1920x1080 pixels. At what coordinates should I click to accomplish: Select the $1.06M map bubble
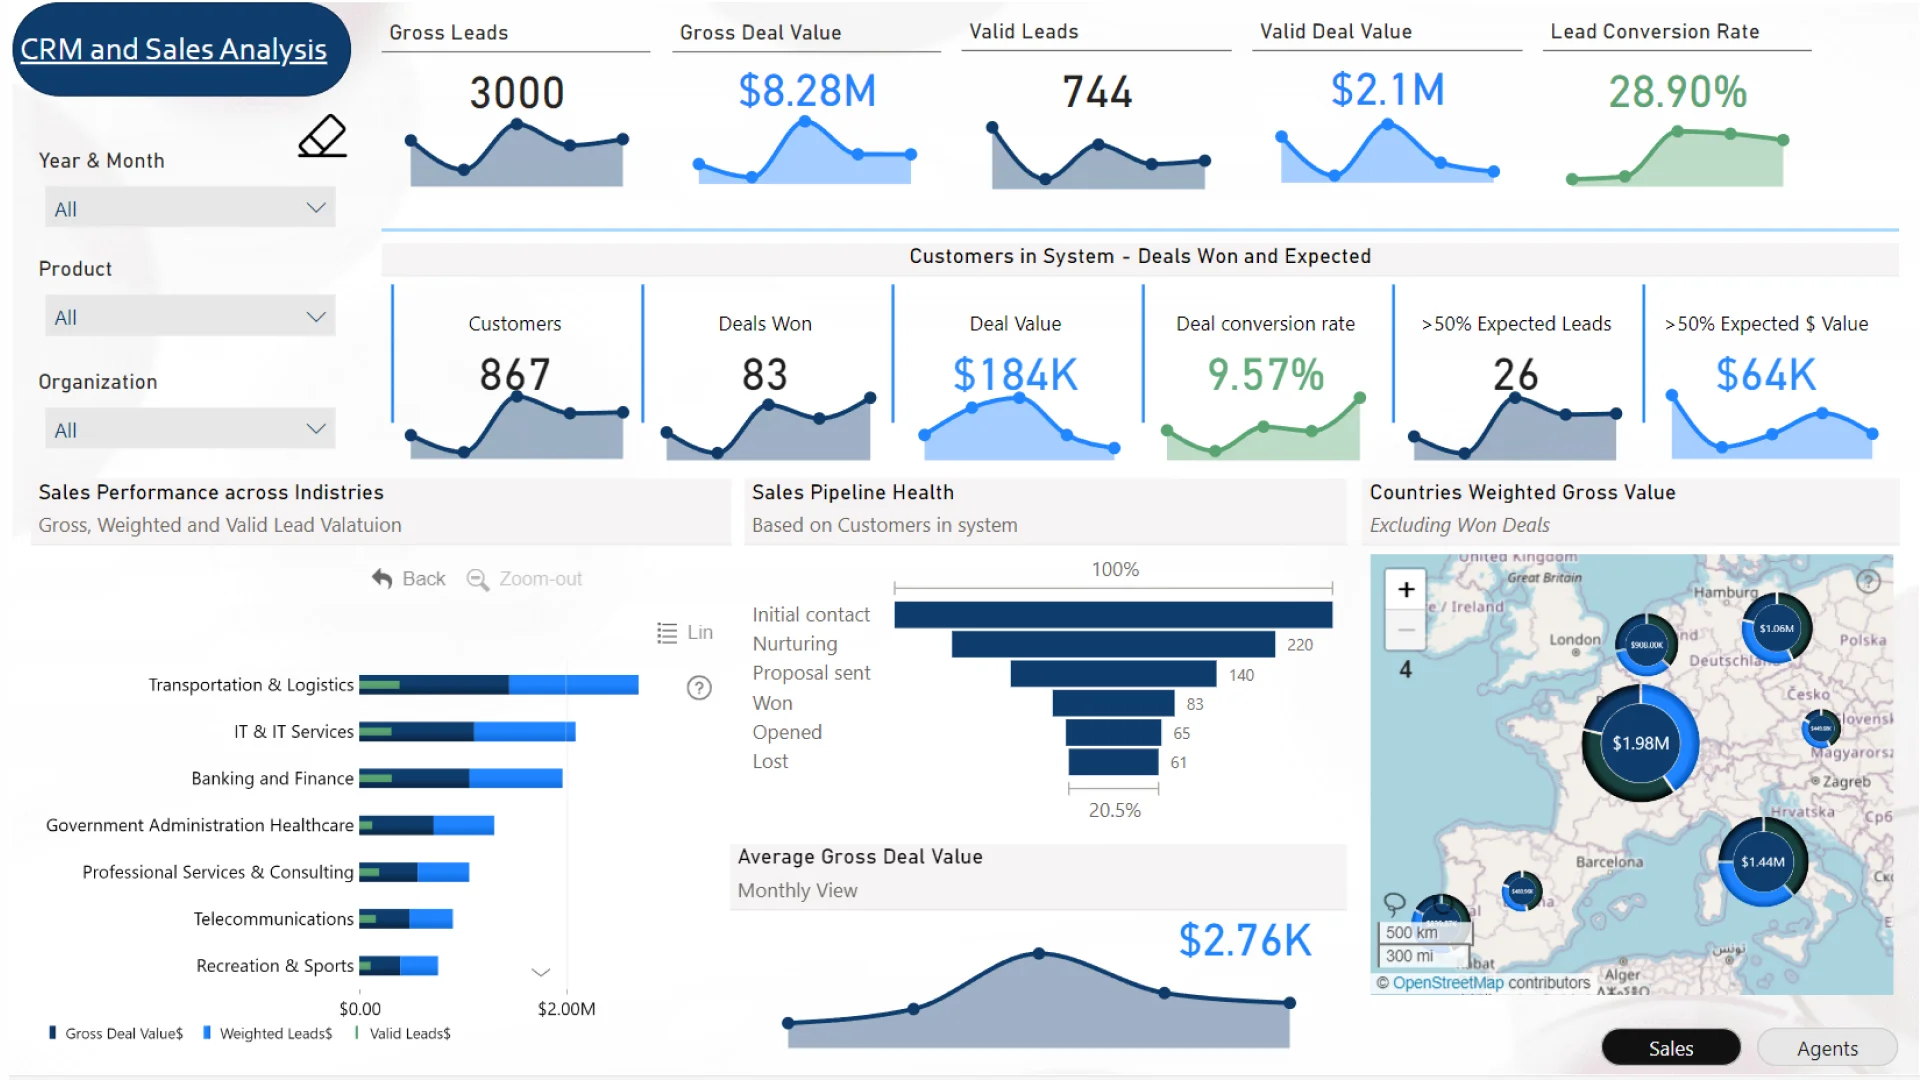click(1776, 629)
